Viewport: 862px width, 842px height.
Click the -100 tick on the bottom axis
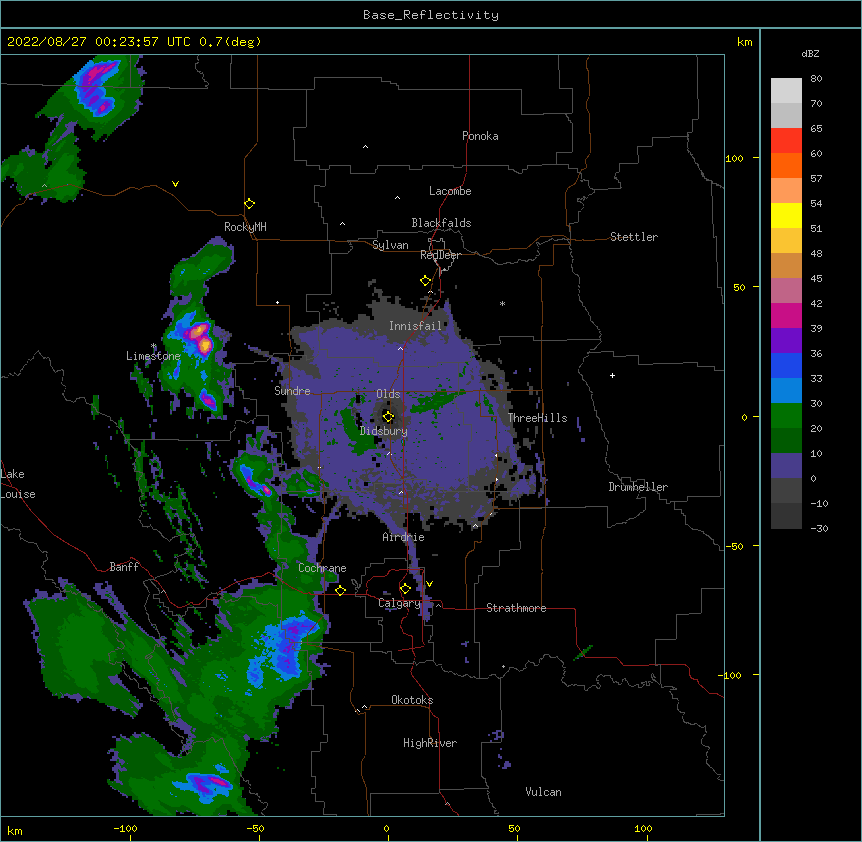(125, 828)
